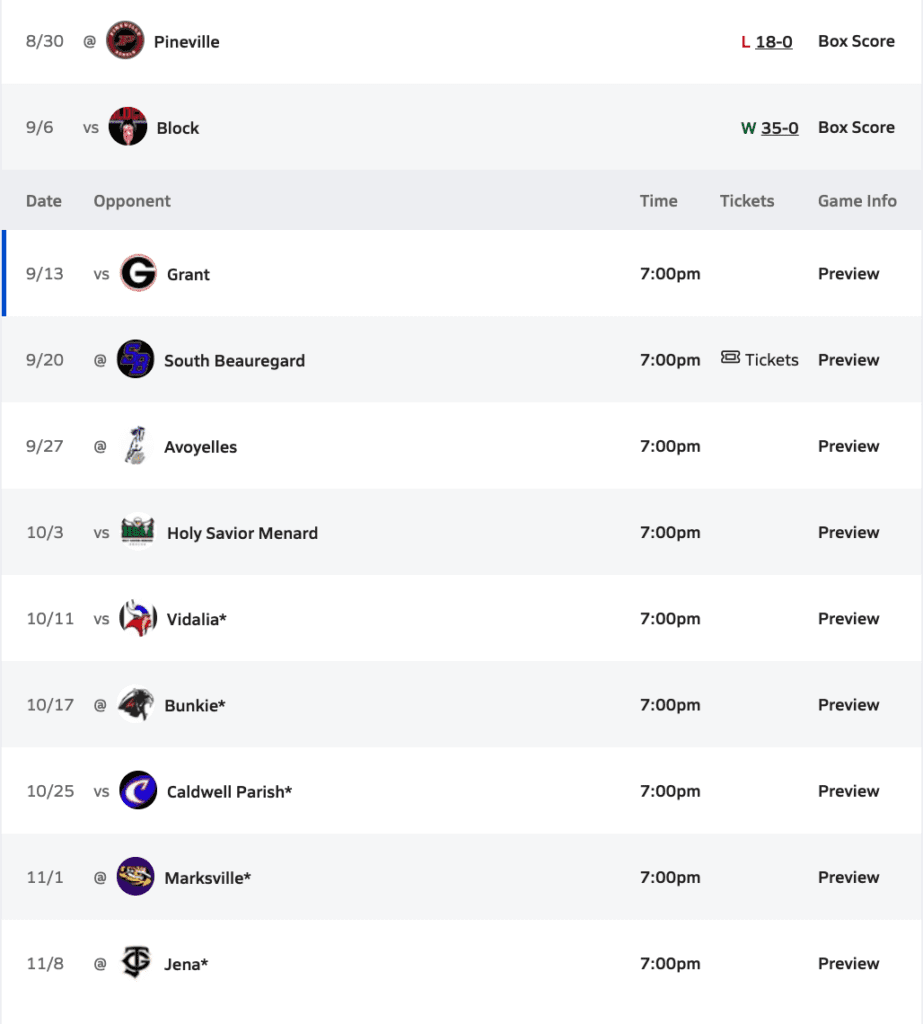Click the Date column header

tap(44, 201)
